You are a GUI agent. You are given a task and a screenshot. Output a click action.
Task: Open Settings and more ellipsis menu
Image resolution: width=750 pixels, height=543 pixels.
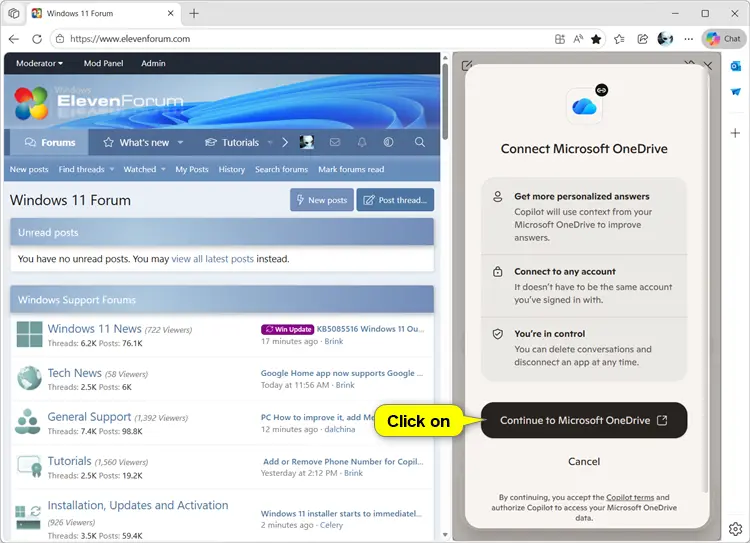688,39
